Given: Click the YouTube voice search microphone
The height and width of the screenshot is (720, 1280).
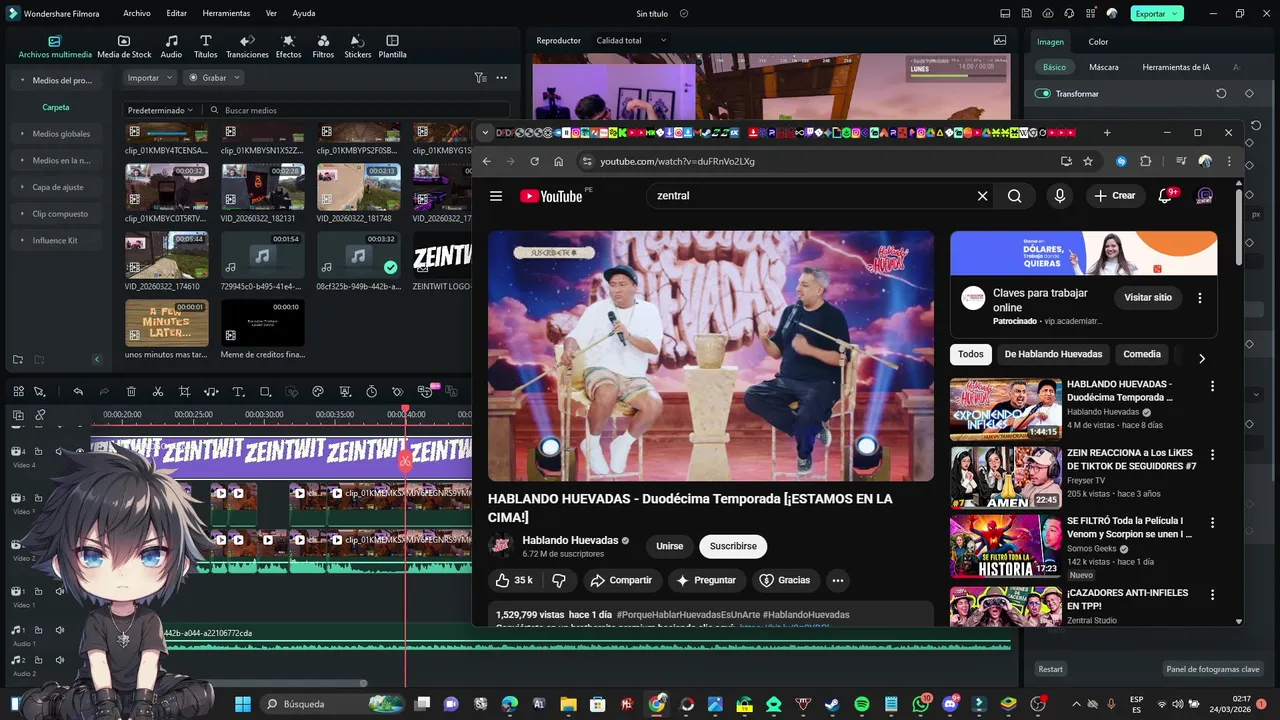Looking at the screenshot, I should point(1059,196).
